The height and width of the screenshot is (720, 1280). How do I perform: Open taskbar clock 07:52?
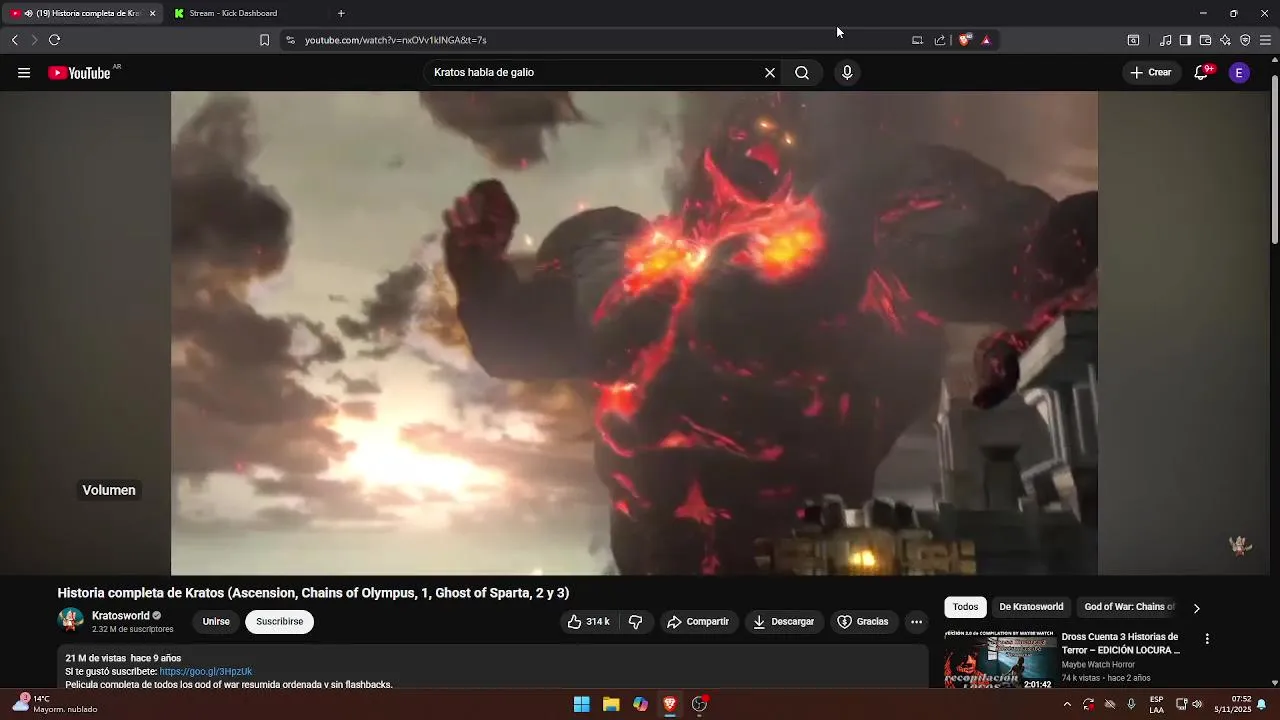1233,704
